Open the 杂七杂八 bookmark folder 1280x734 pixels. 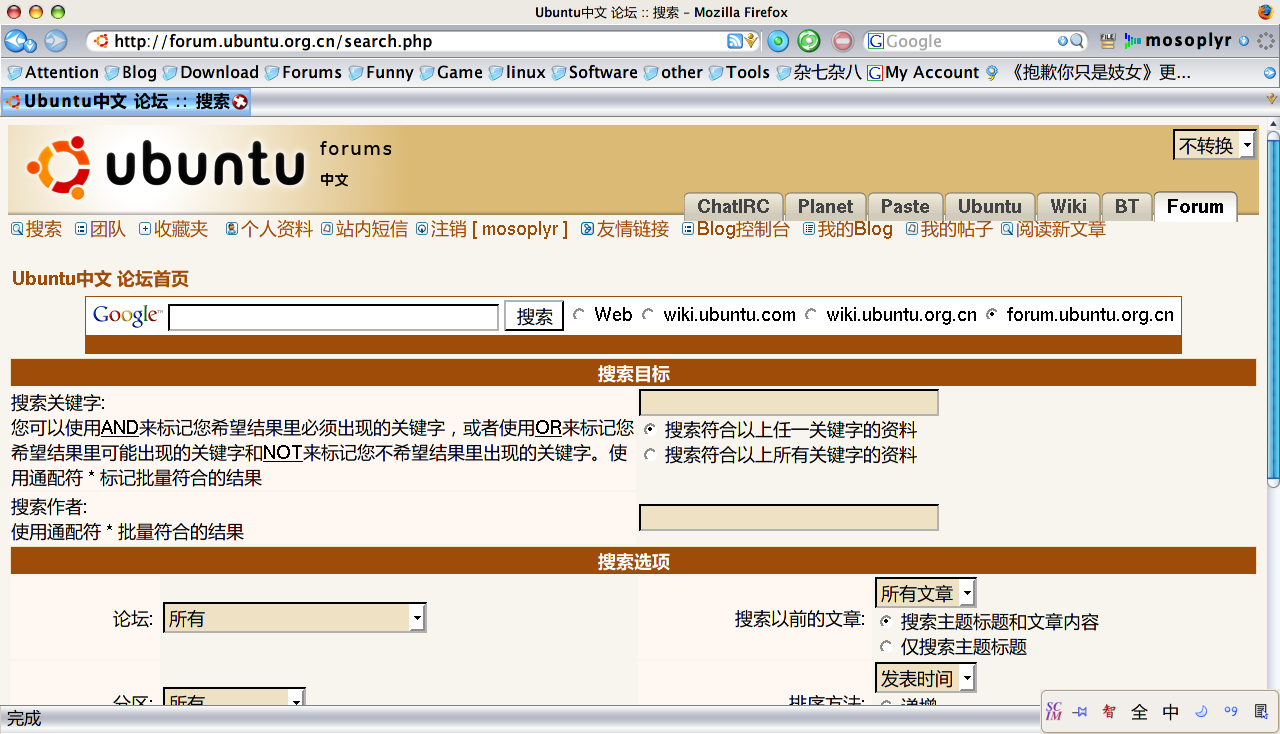pyautogui.click(x=819, y=72)
